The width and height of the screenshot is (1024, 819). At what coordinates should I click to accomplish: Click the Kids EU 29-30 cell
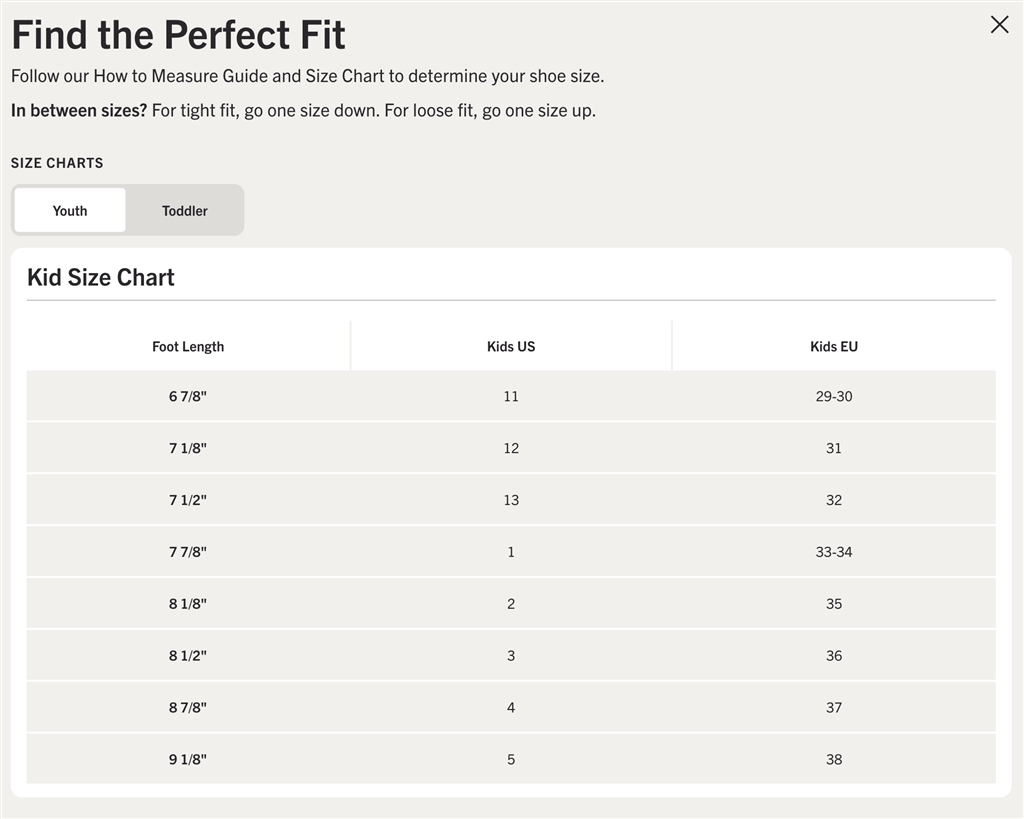click(833, 397)
